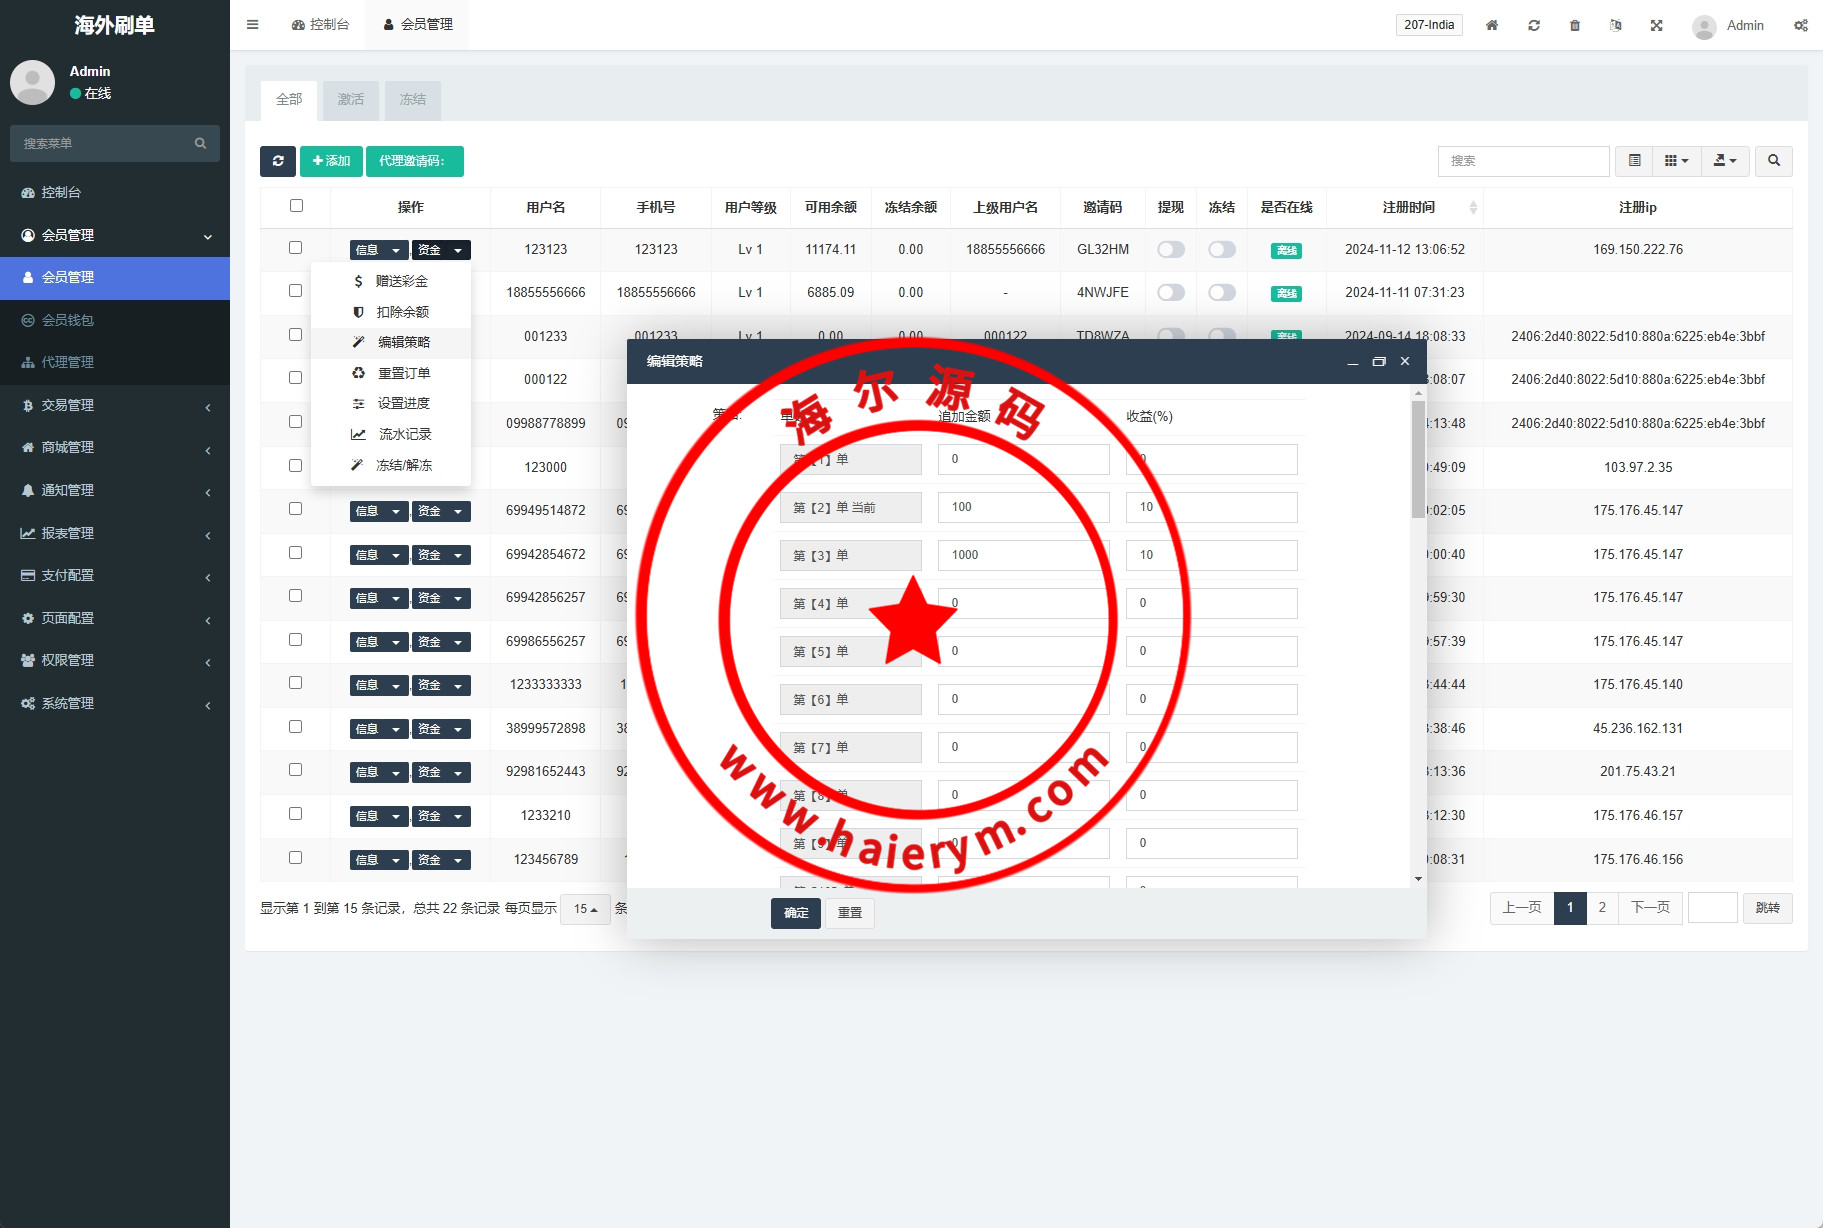Open the page size dropdown showing 15
1823x1228 pixels.
click(x=585, y=909)
